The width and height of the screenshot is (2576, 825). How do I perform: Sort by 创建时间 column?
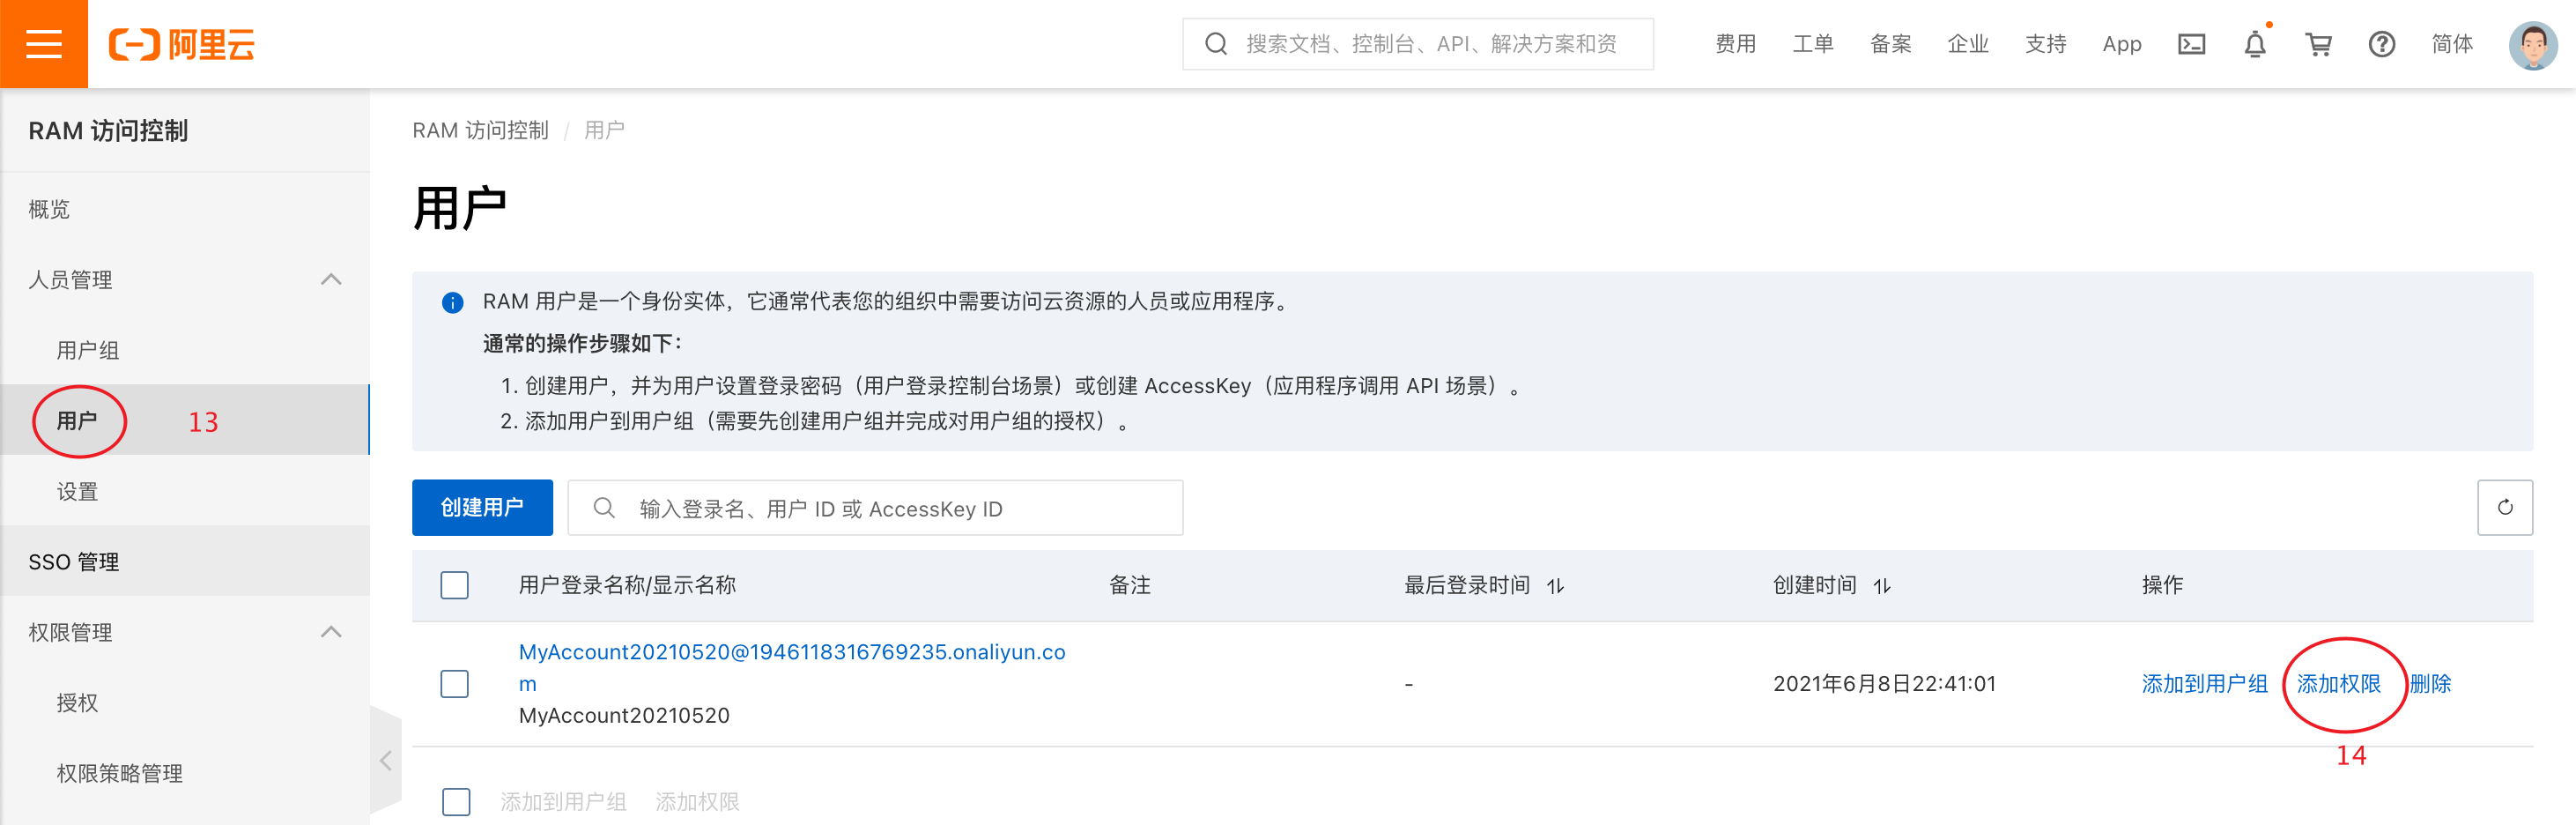click(x=1882, y=586)
